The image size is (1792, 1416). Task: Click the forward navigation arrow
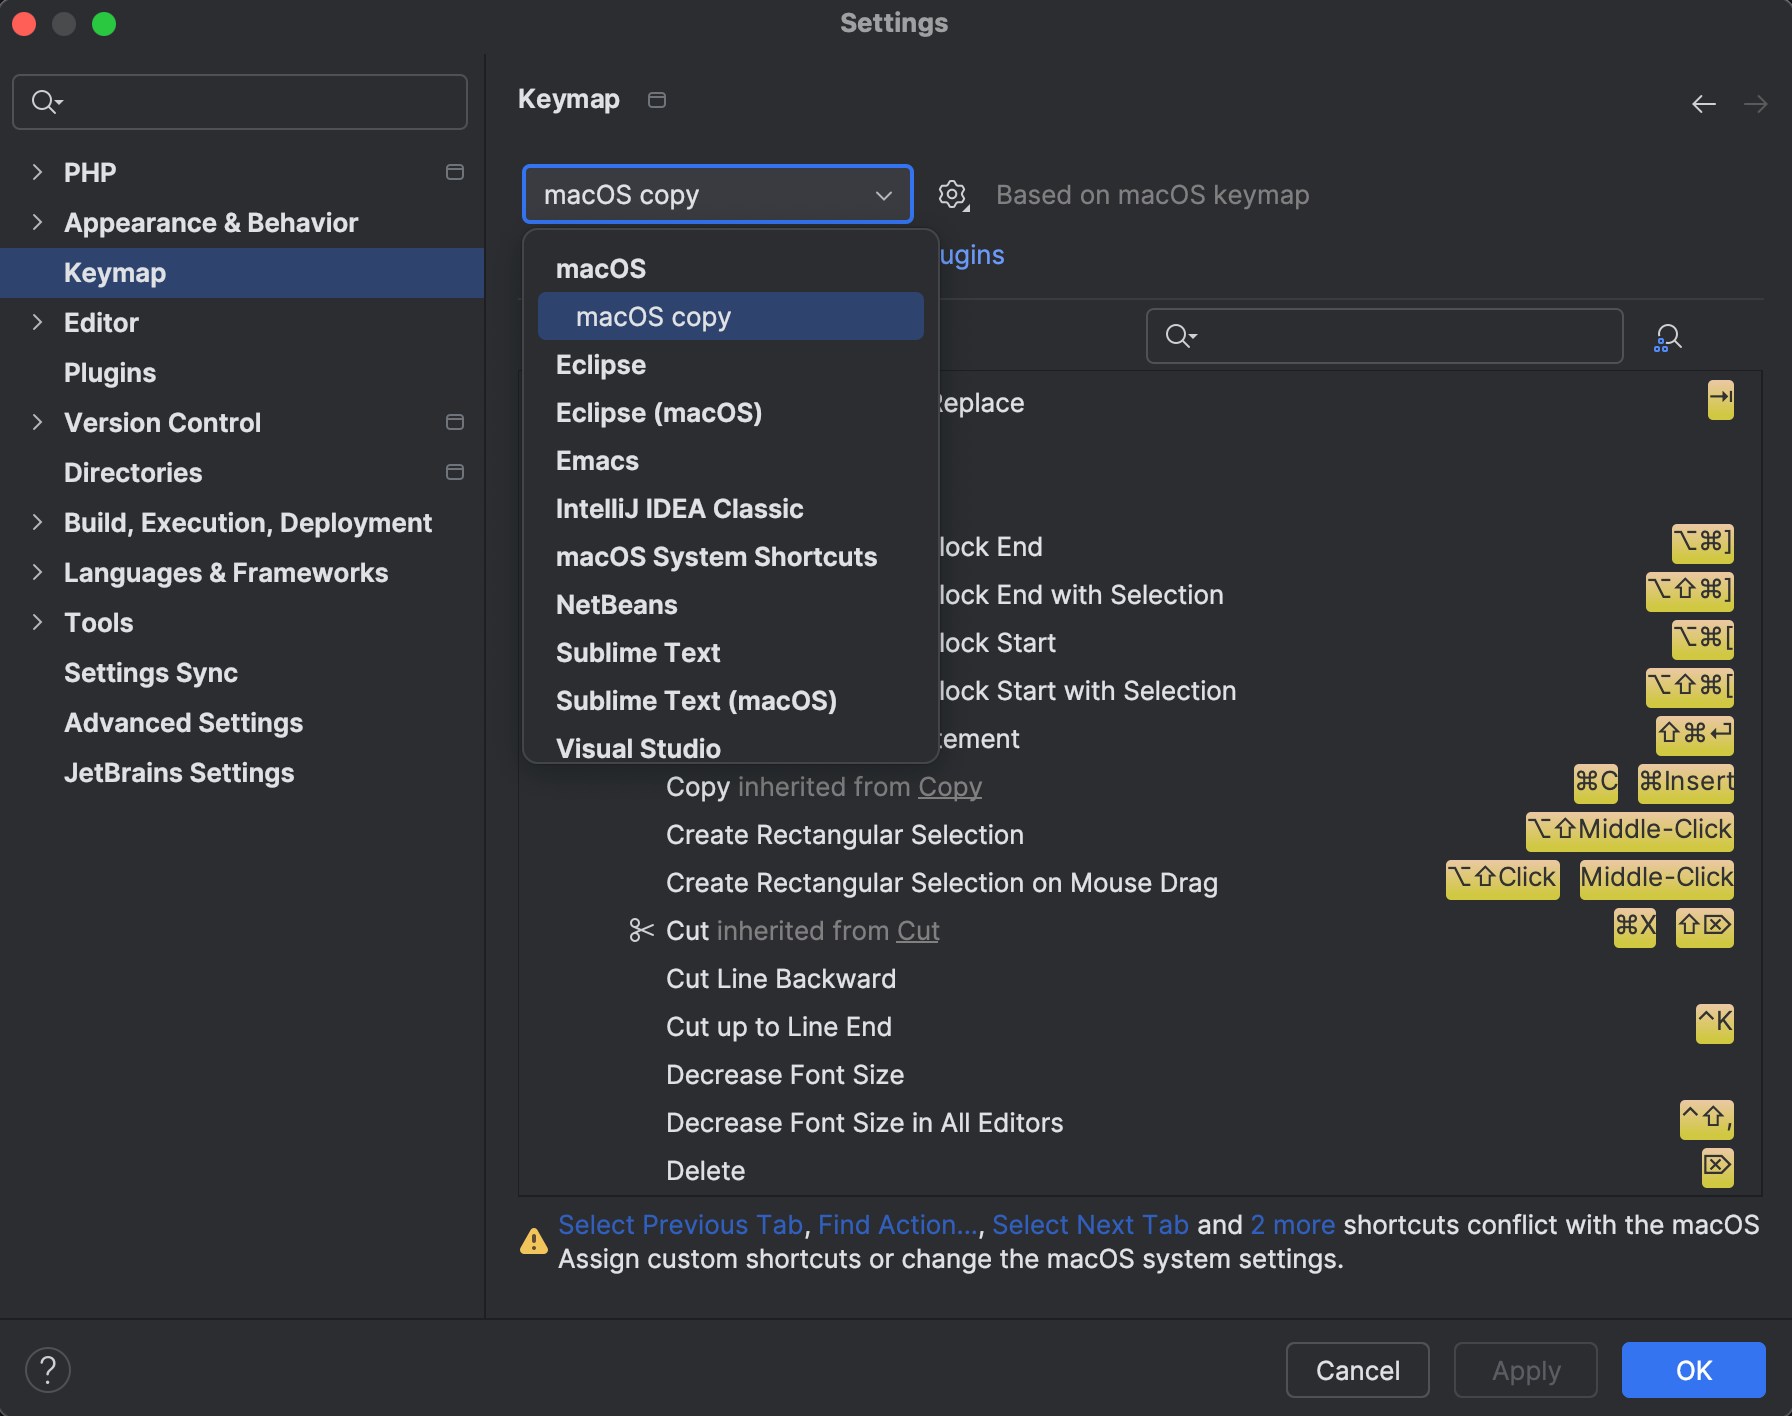(1756, 103)
